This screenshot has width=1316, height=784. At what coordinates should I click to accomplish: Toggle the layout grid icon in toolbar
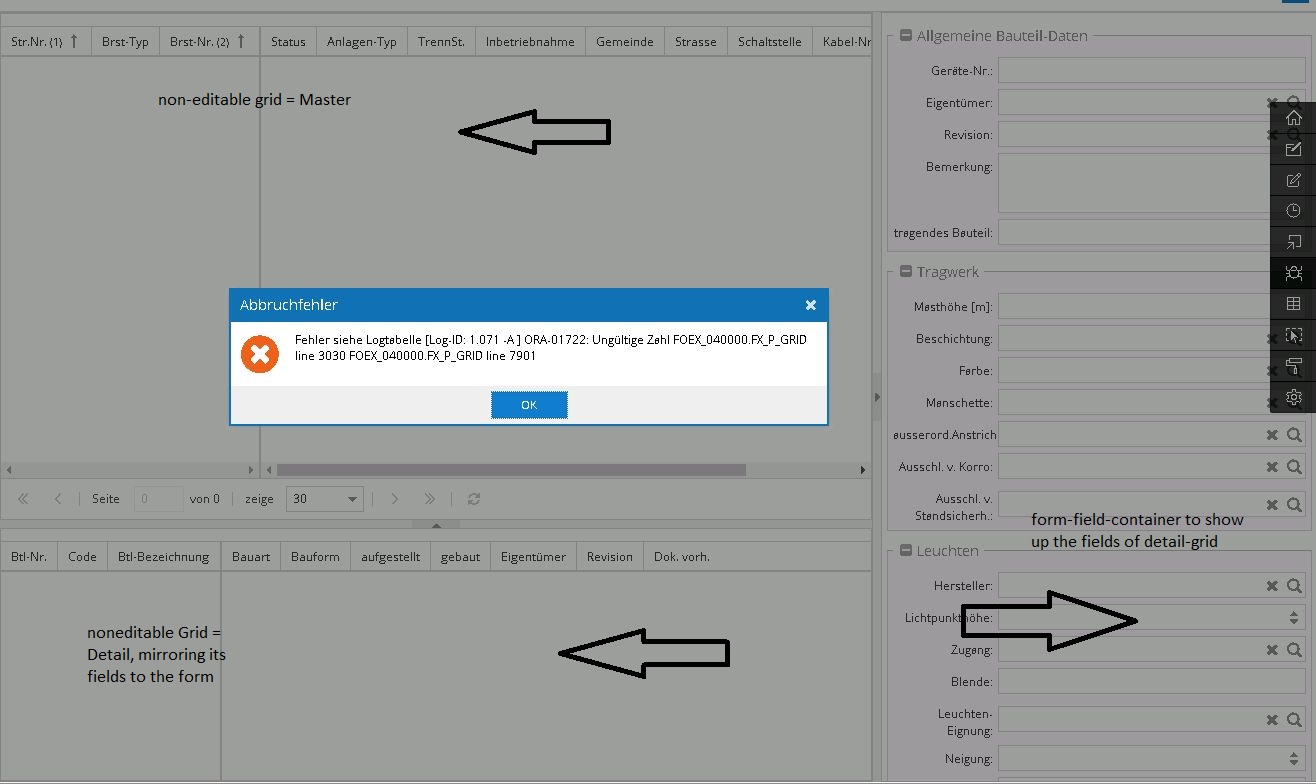coord(1293,304)
